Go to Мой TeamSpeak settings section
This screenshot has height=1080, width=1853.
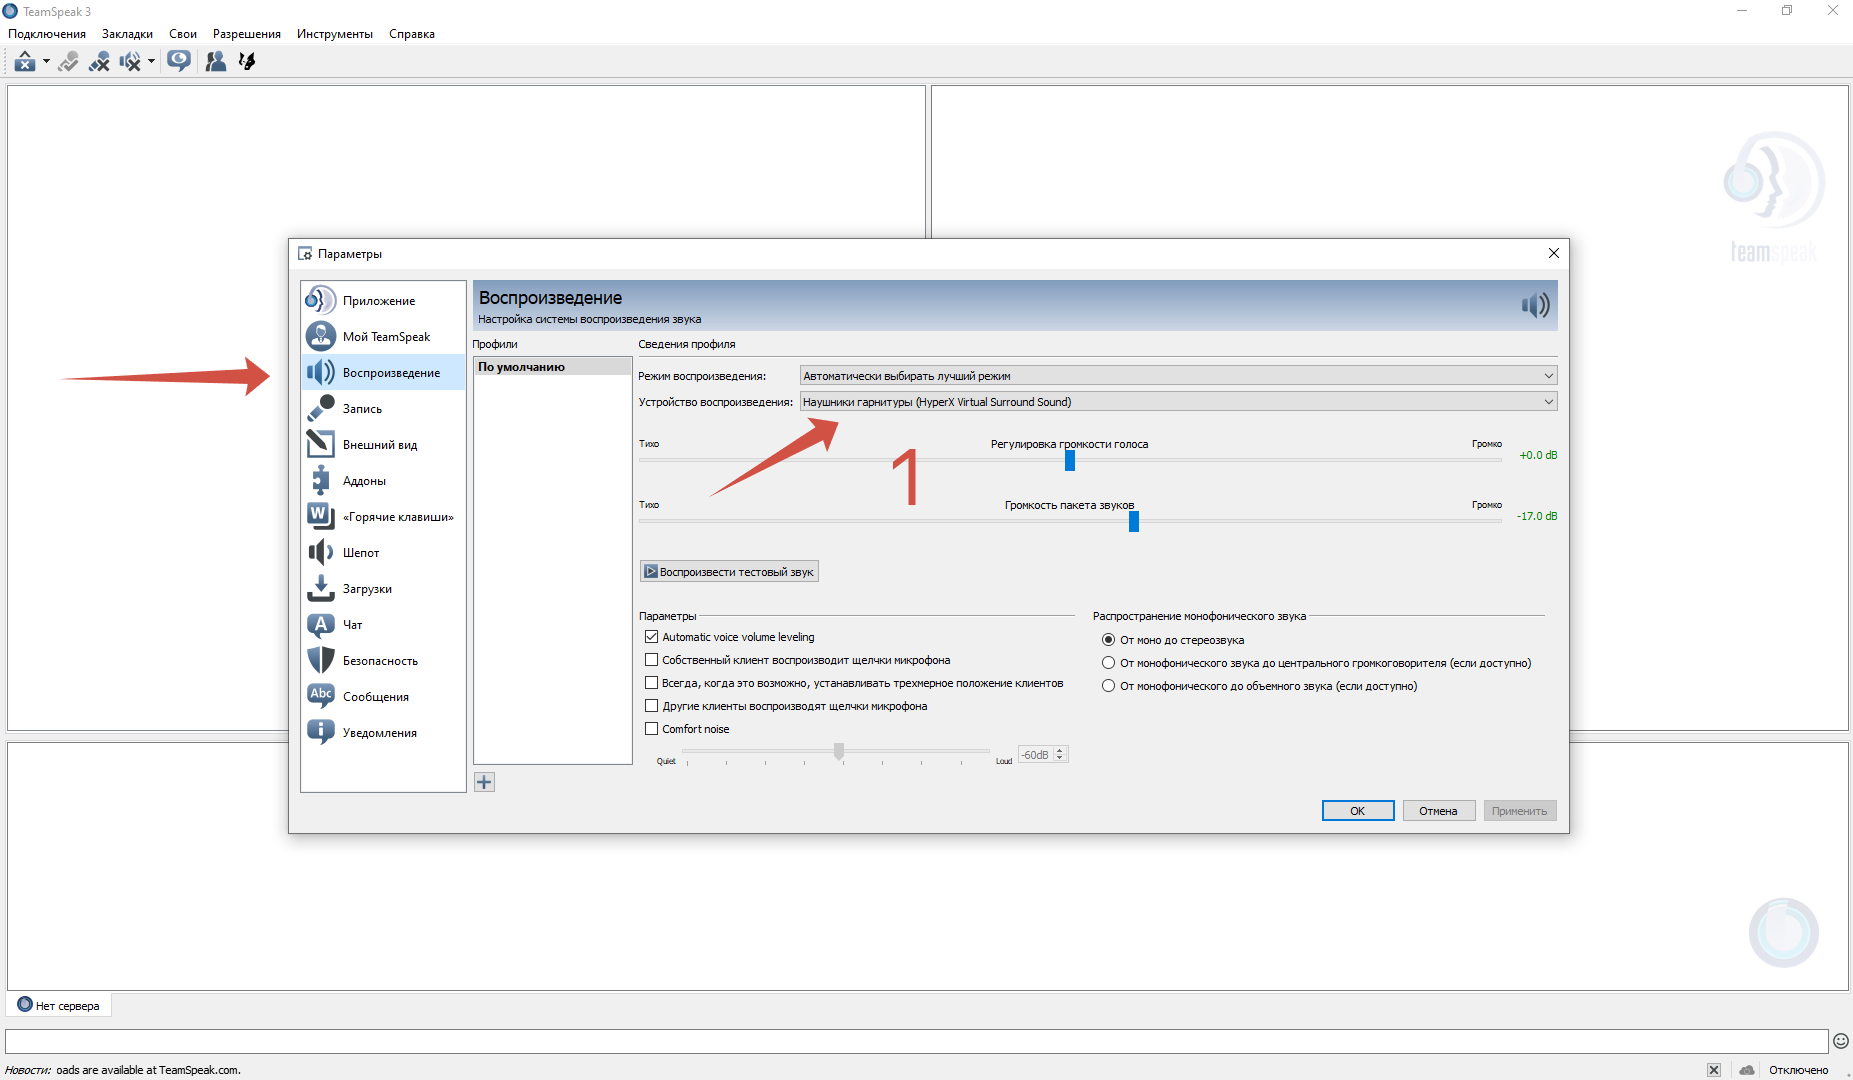pos(384,336)
